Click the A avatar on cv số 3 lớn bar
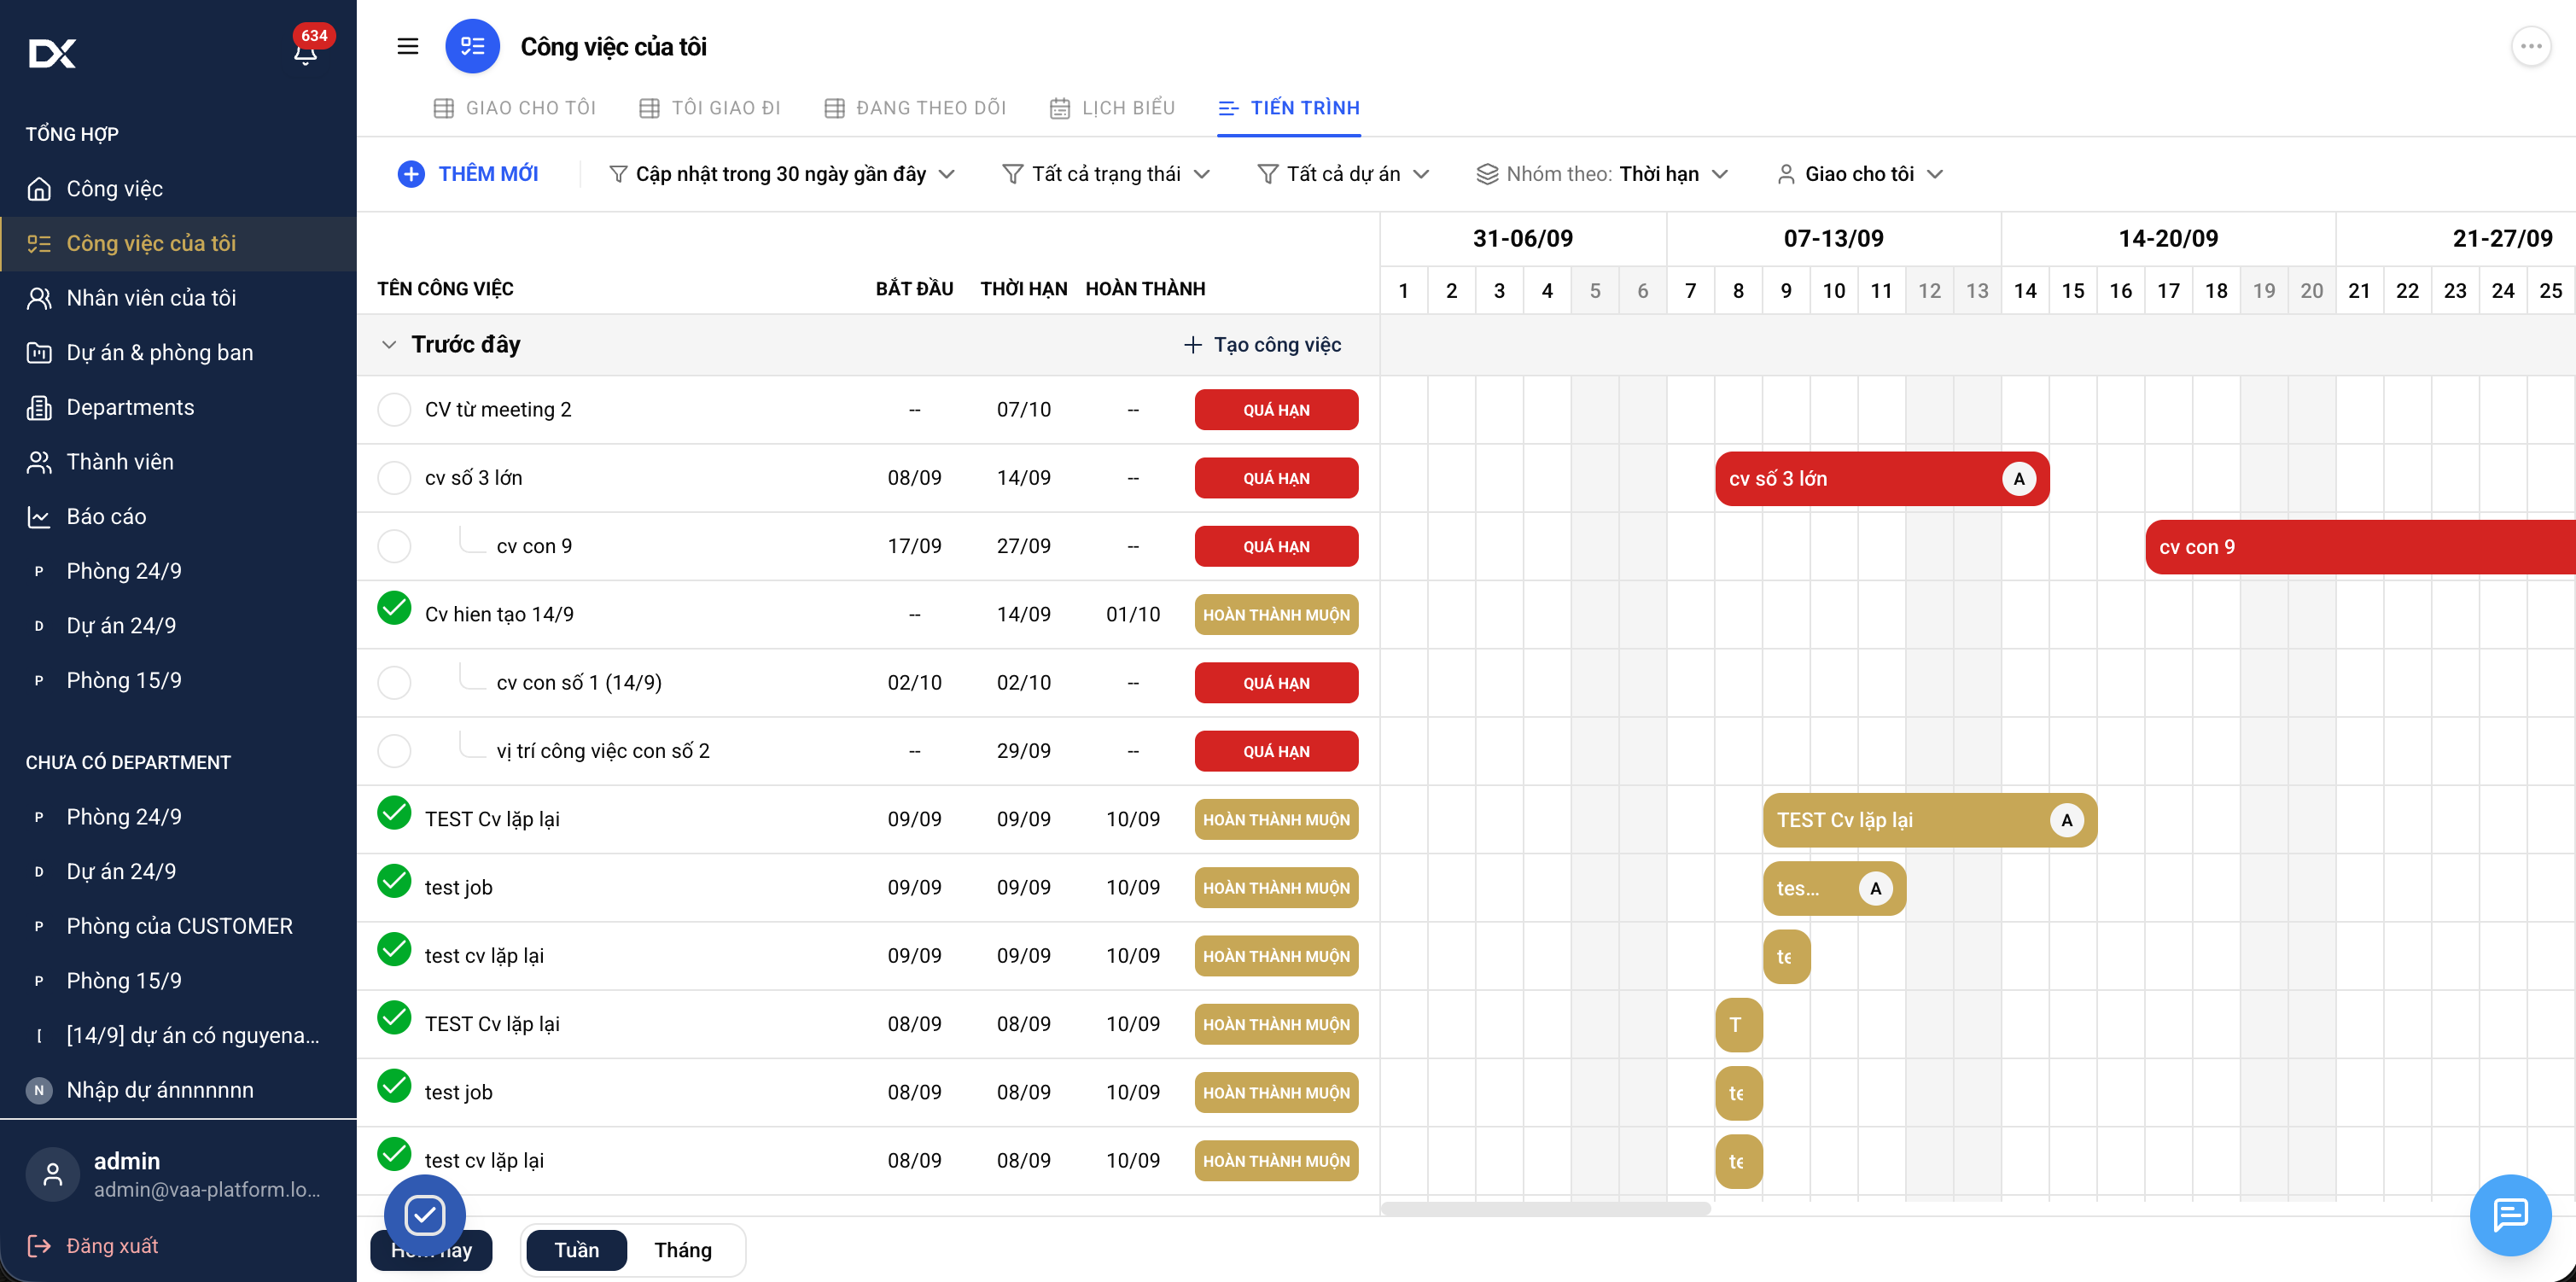The height and width of the screenshot is (1282, 2576). coord(2019,479)
